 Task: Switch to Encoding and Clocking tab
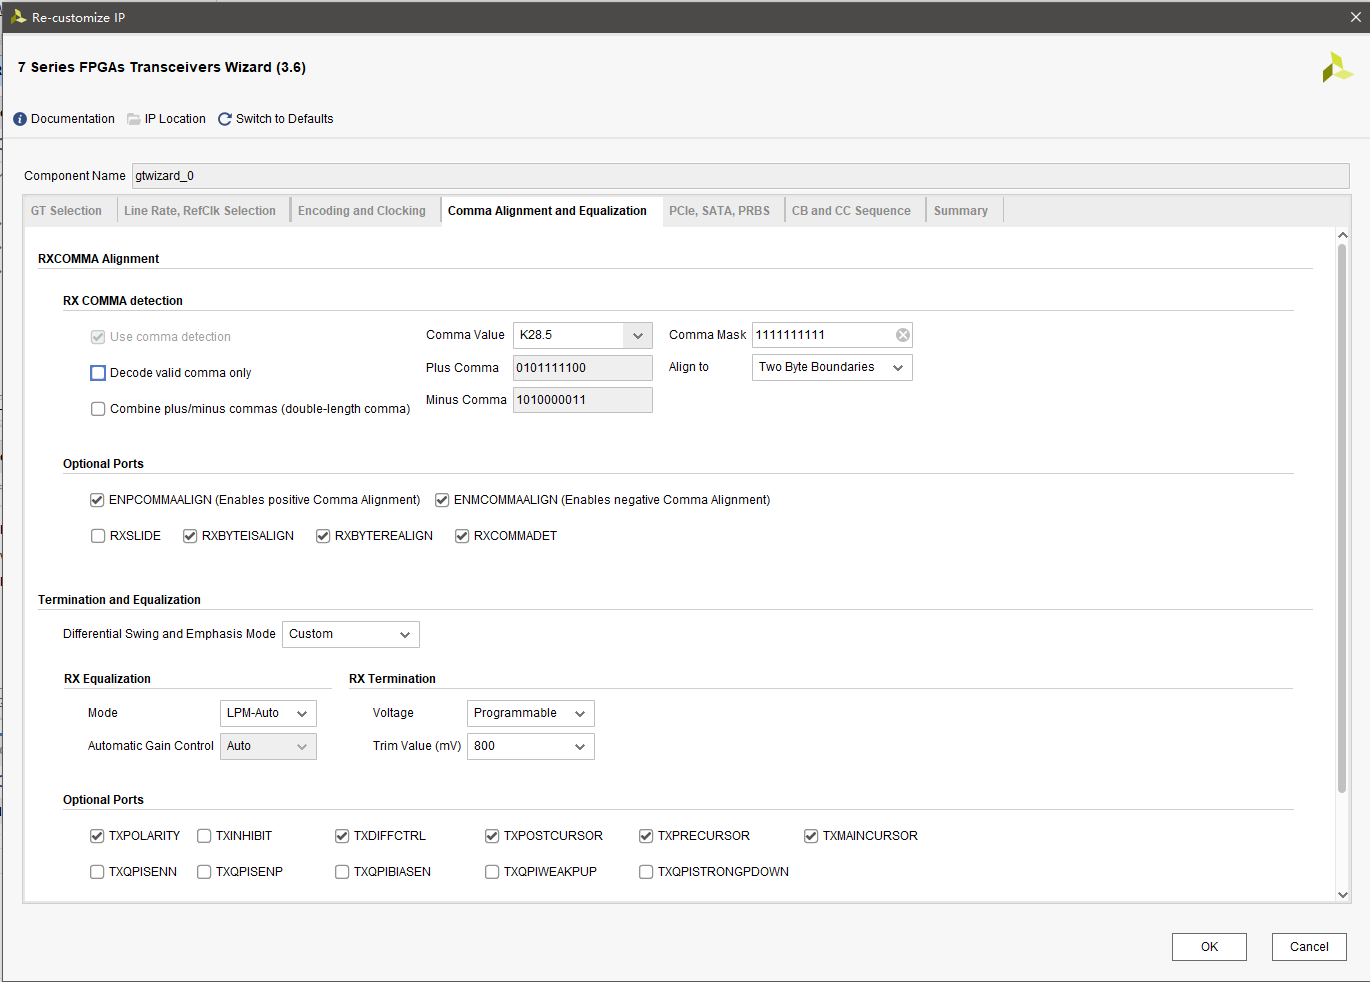point(362,211)
